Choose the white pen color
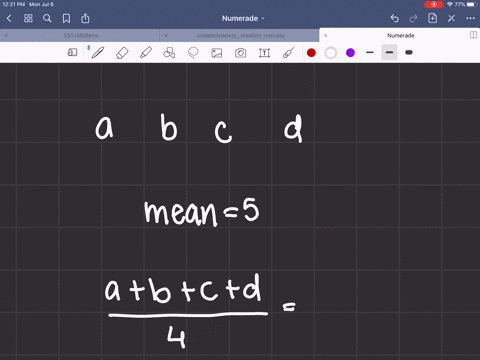Viewport: 480px width, 360px height. (331, 53)
